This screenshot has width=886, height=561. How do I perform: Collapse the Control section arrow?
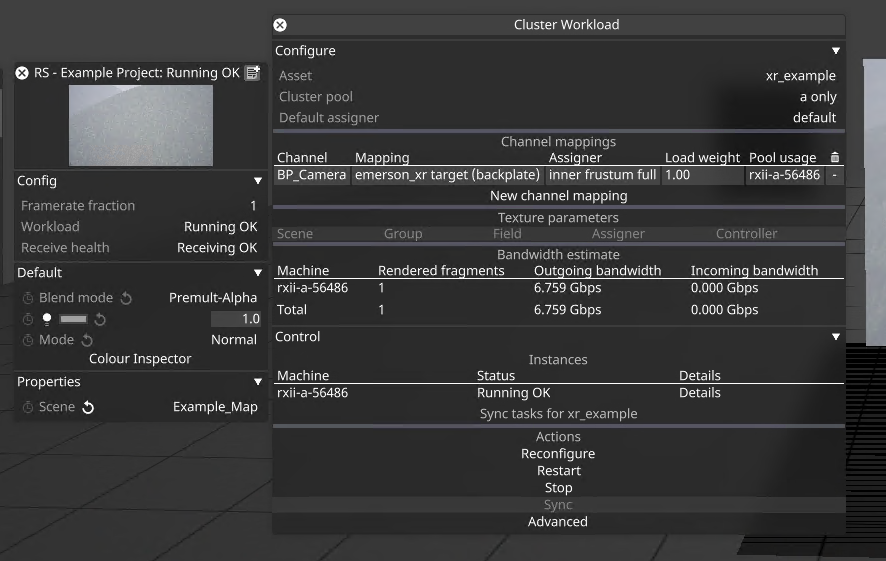coord(836,337)
